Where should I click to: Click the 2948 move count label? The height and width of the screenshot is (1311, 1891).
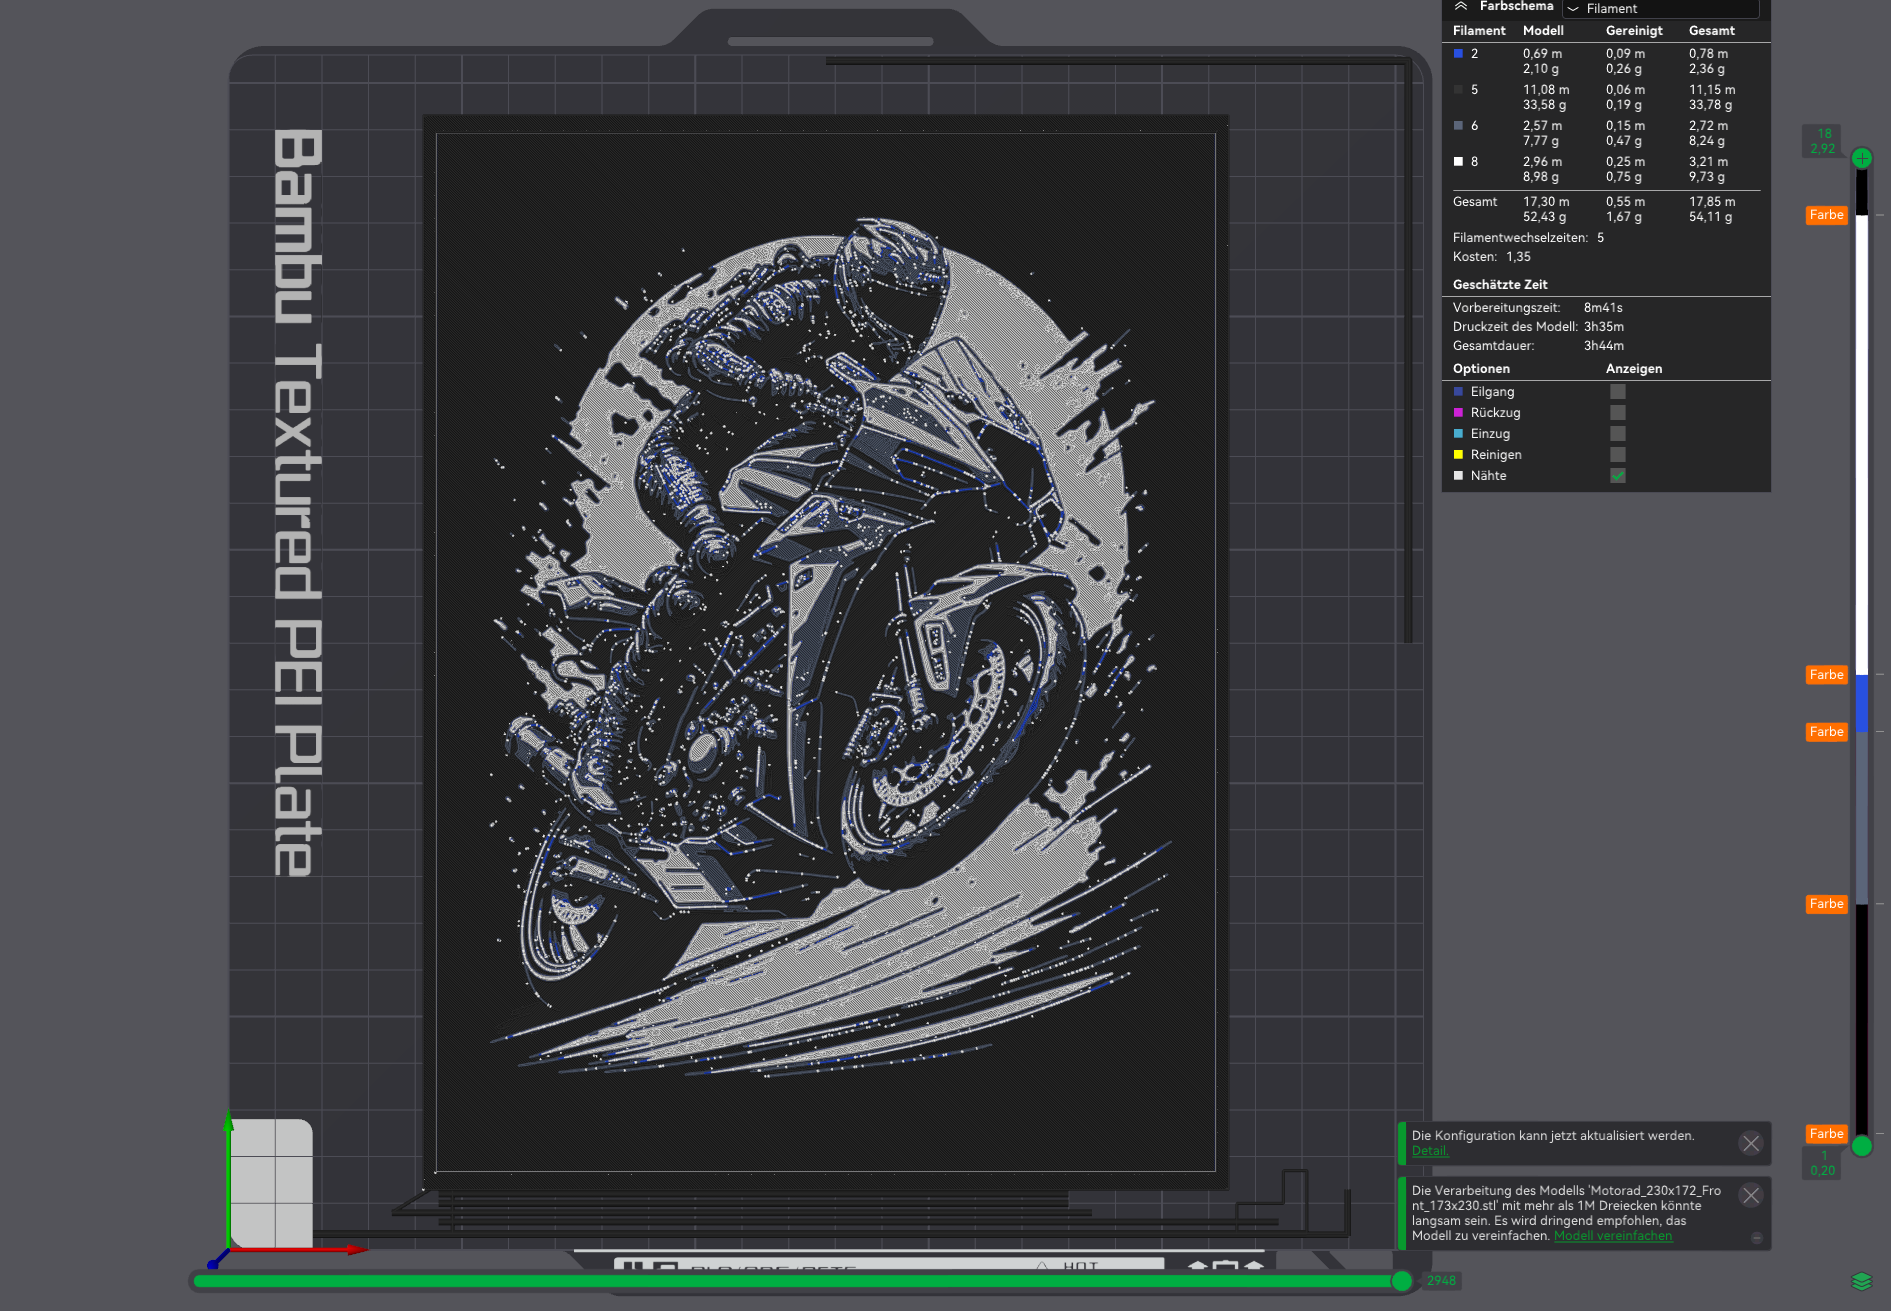click(x=1441, y=1281)
